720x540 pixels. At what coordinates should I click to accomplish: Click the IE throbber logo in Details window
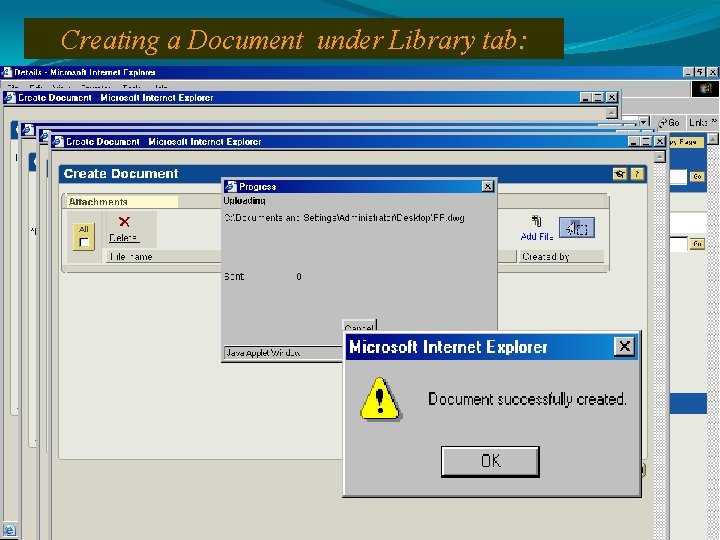[705, 89]
